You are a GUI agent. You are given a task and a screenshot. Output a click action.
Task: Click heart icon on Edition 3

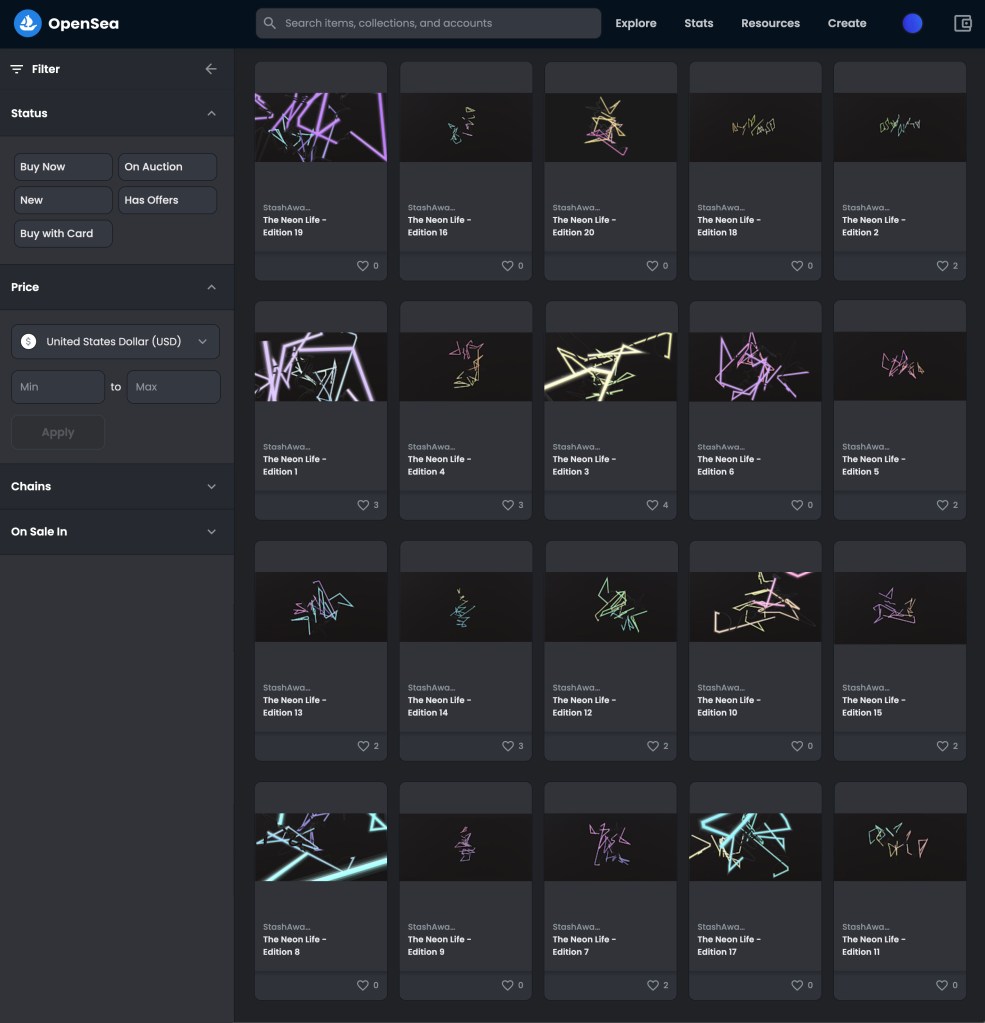coord(652,505)
